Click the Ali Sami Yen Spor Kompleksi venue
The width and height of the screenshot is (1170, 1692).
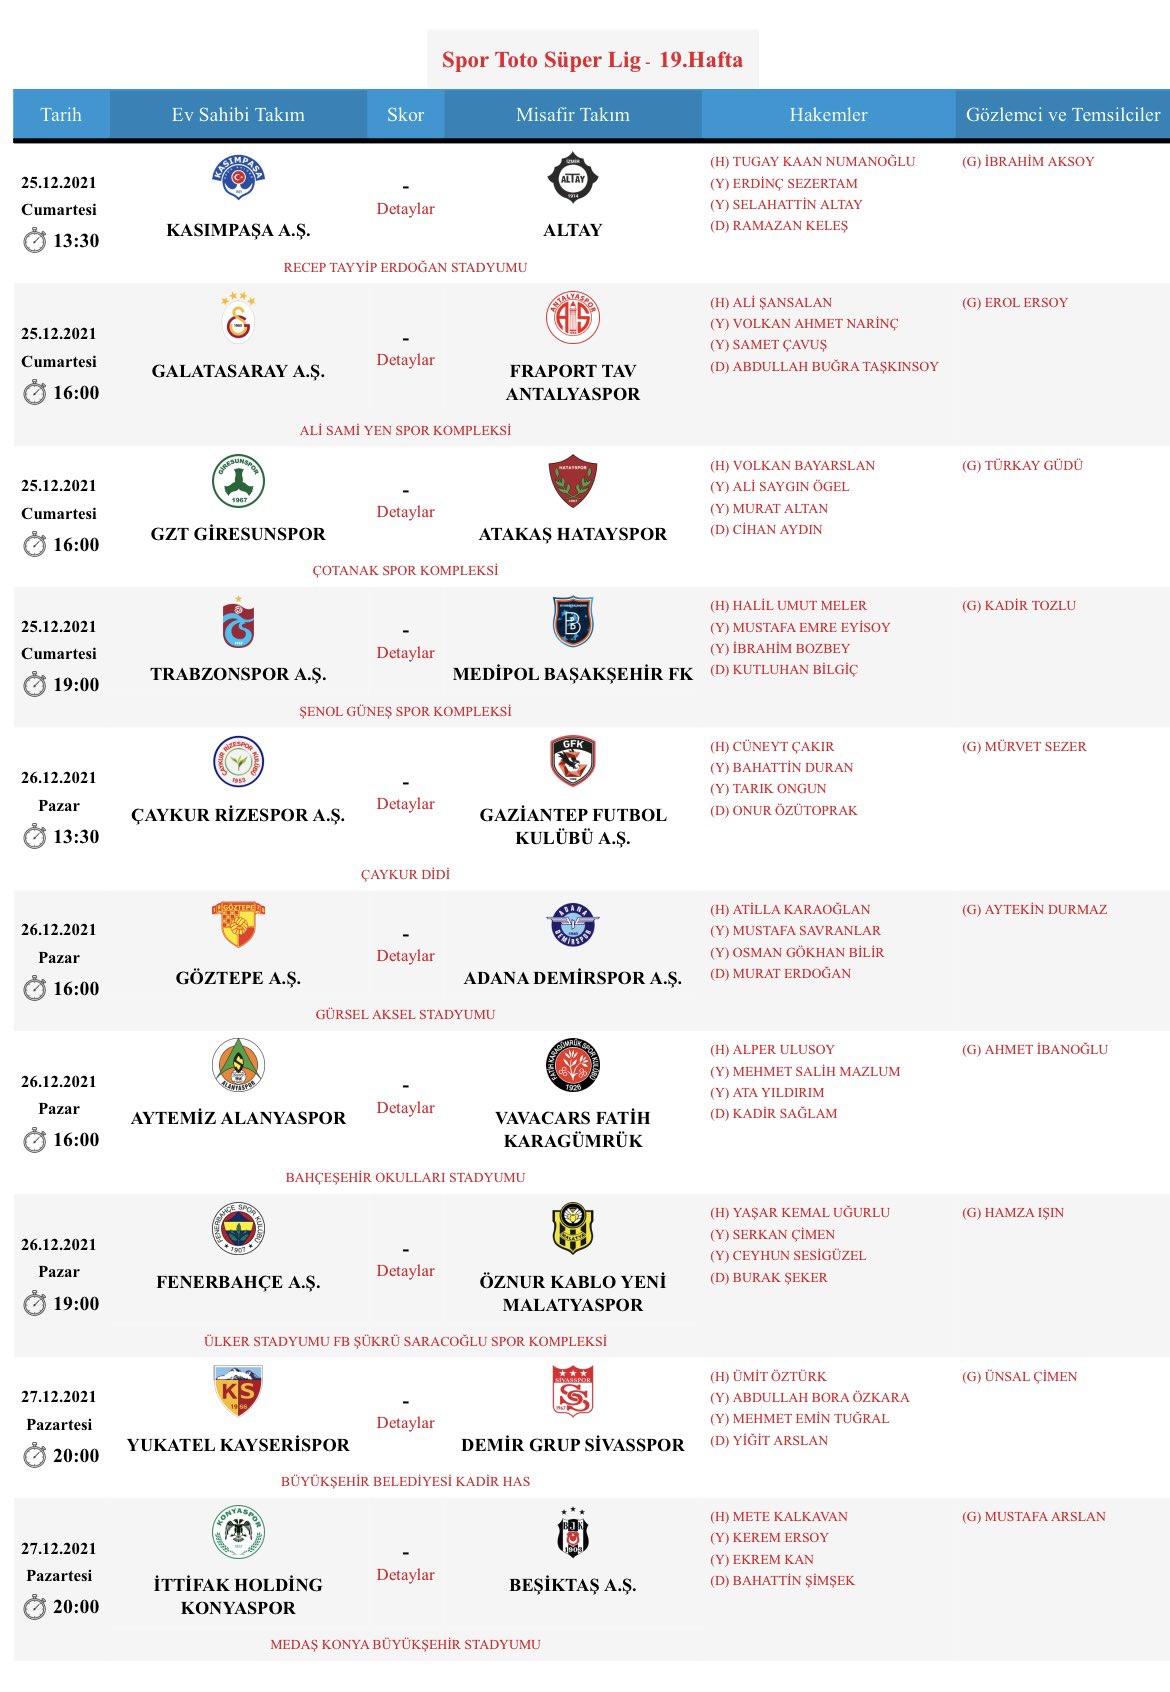point(405,431)
